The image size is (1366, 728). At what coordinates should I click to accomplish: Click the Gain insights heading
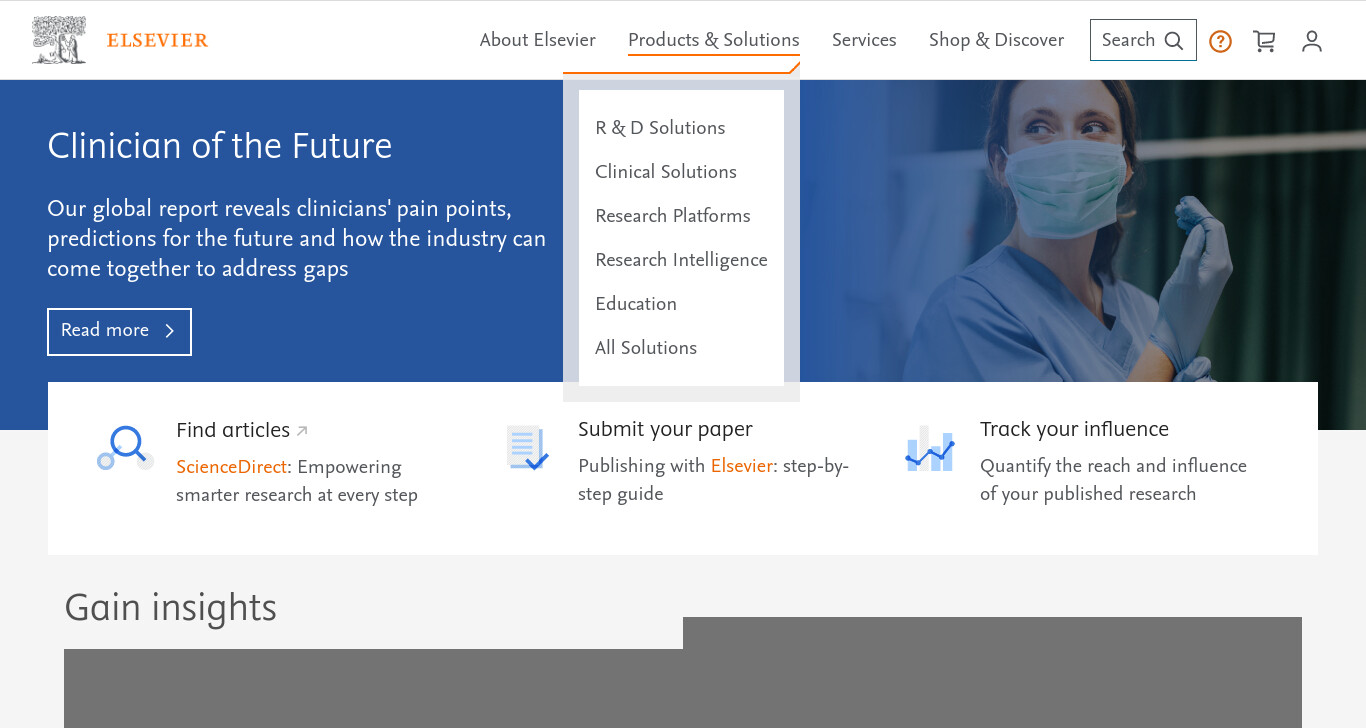point(171,608)
